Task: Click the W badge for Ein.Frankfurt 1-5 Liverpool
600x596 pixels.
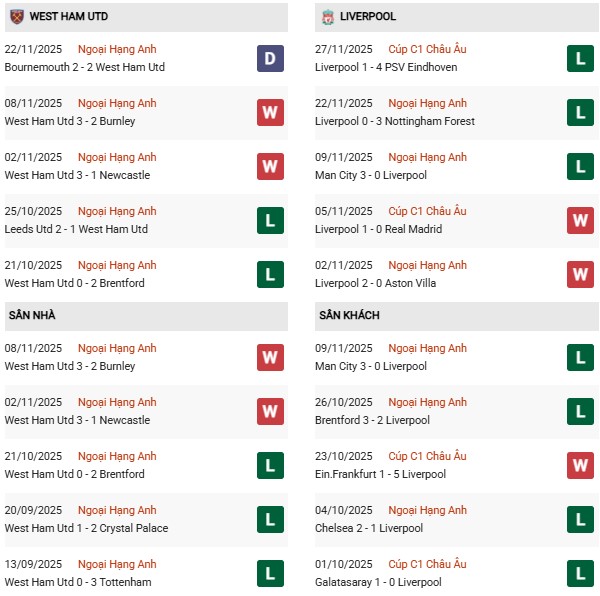Action: tap(580, 466)
